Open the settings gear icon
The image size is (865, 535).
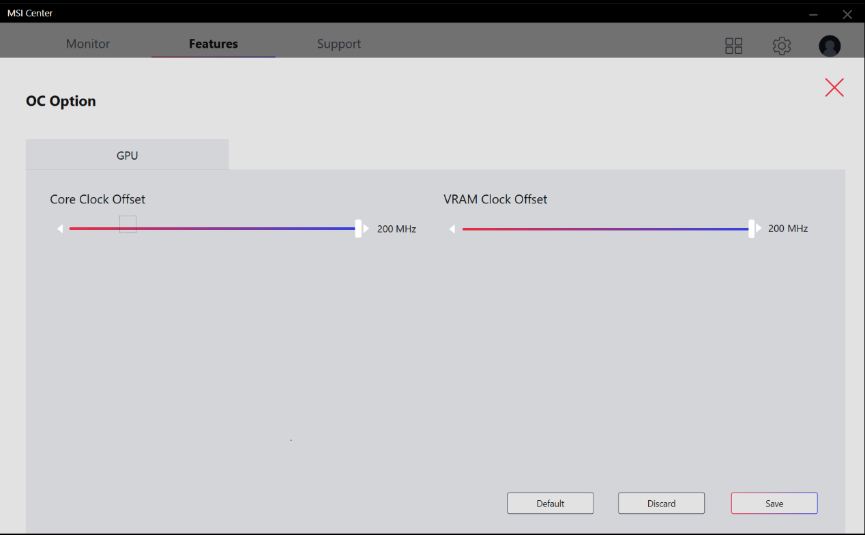tap(782, 46)
